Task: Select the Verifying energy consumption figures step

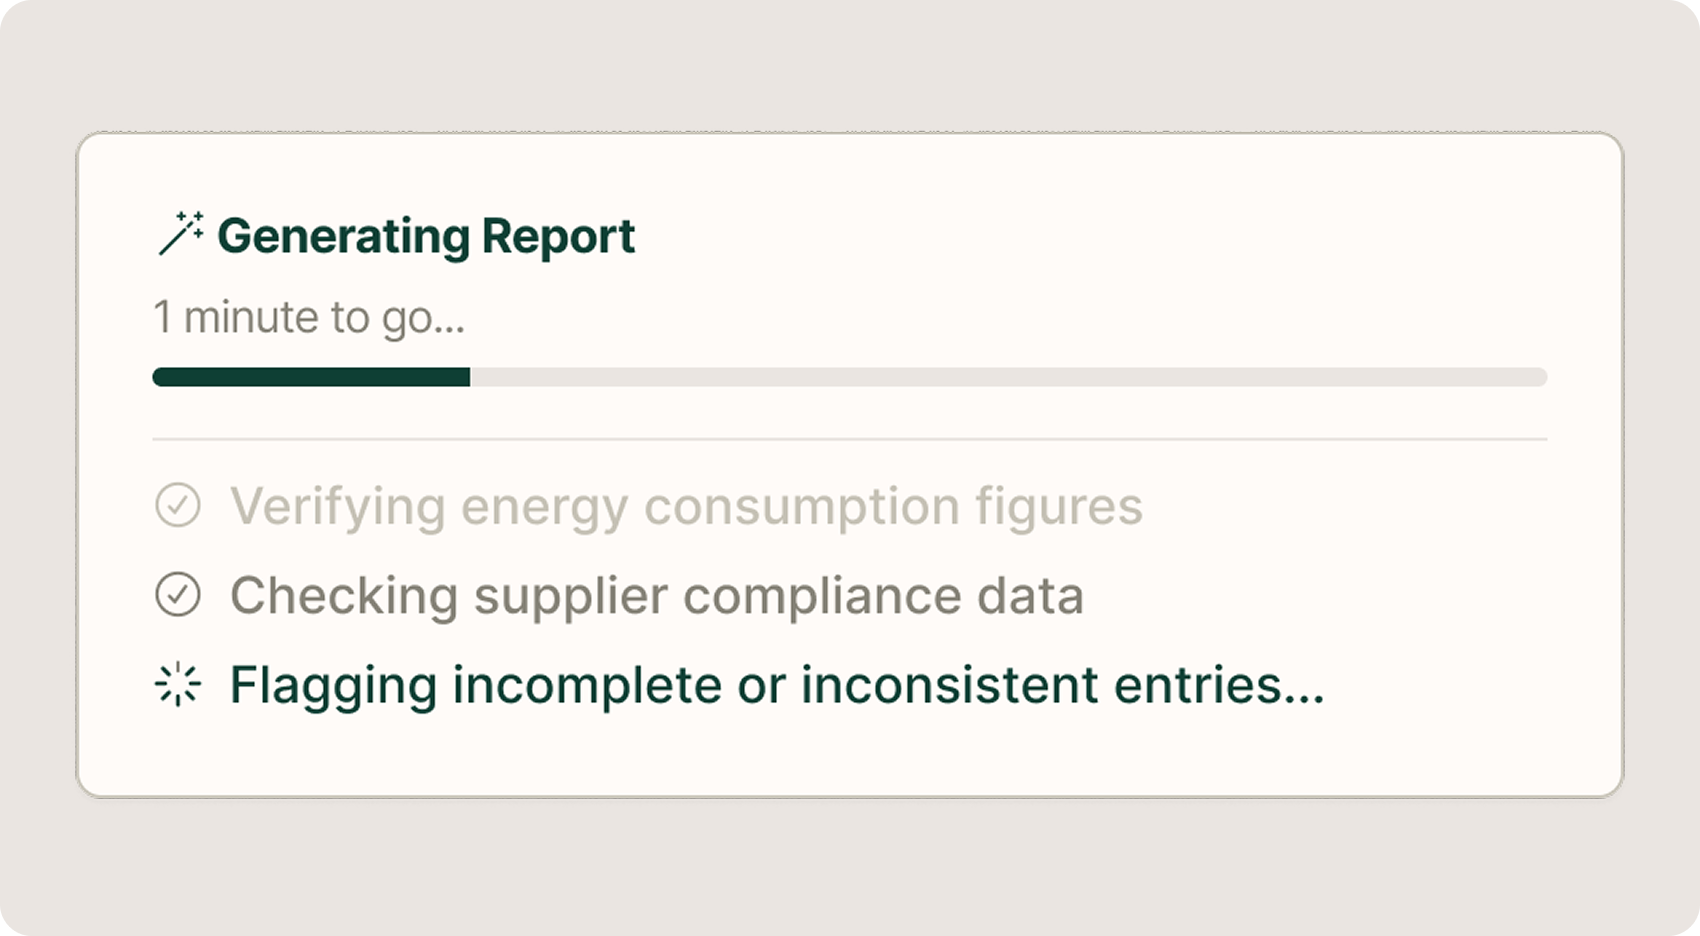Action: tap(686, 506)
